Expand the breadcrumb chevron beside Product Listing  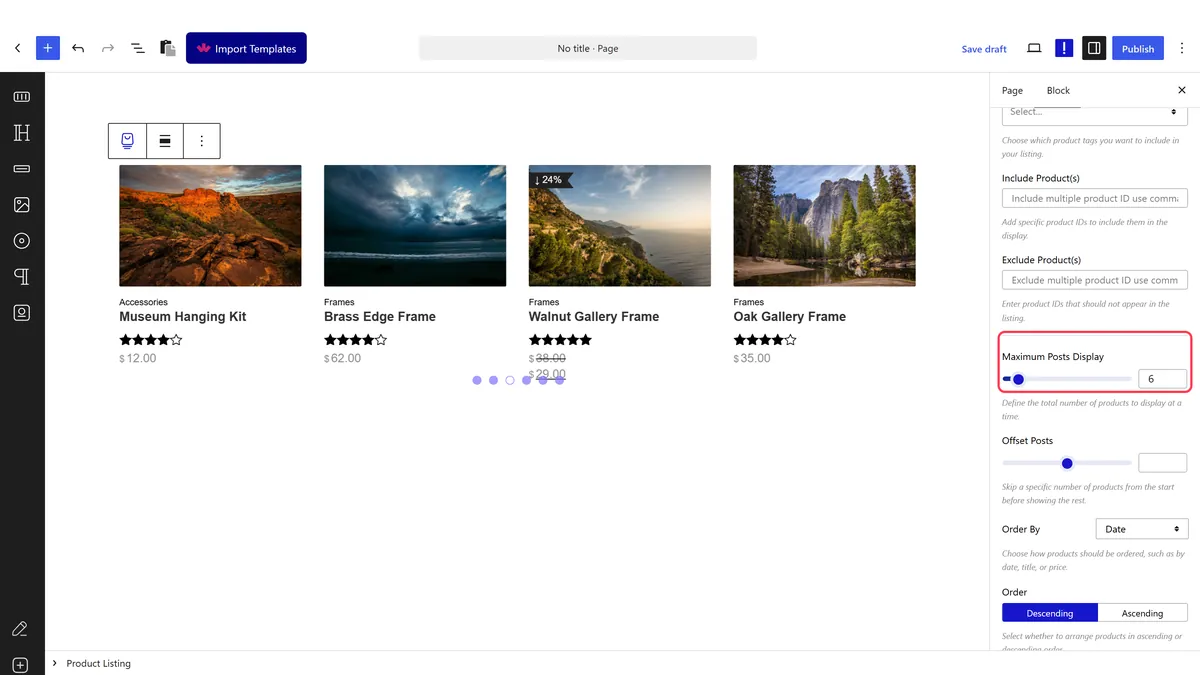tap(55, 663)
